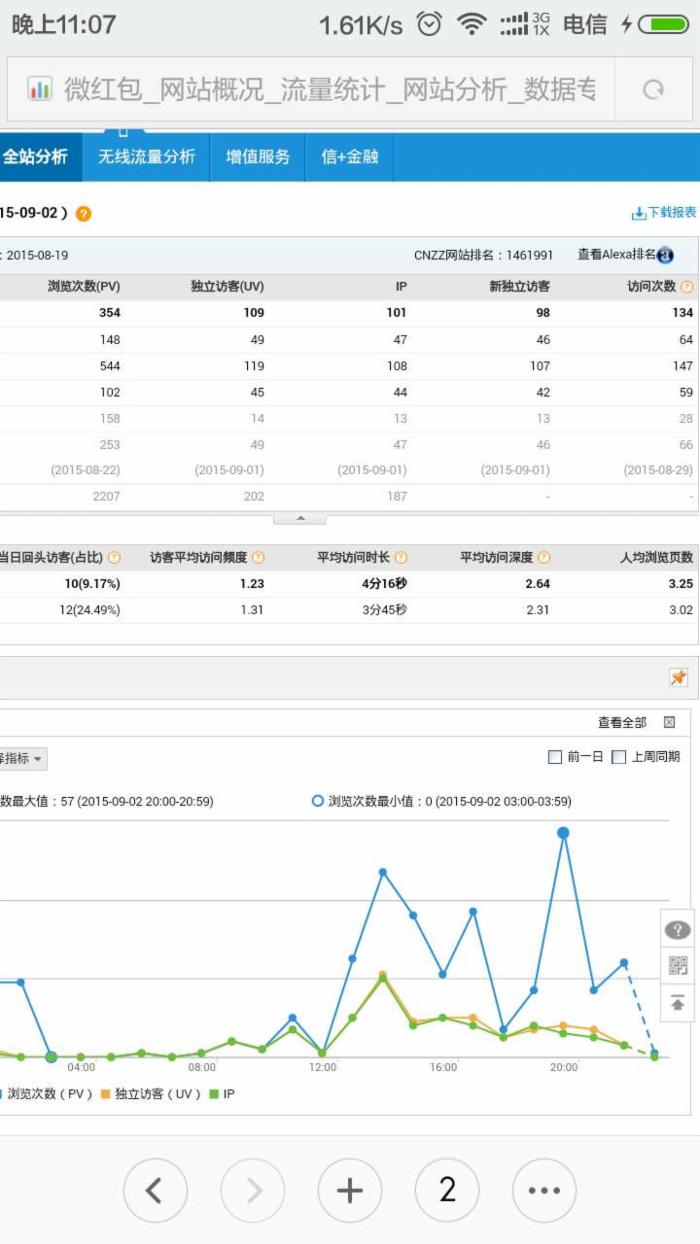Click the 3分45秒 average duration value
This screenshot has width=700, height=1244.
coord(385,610)
